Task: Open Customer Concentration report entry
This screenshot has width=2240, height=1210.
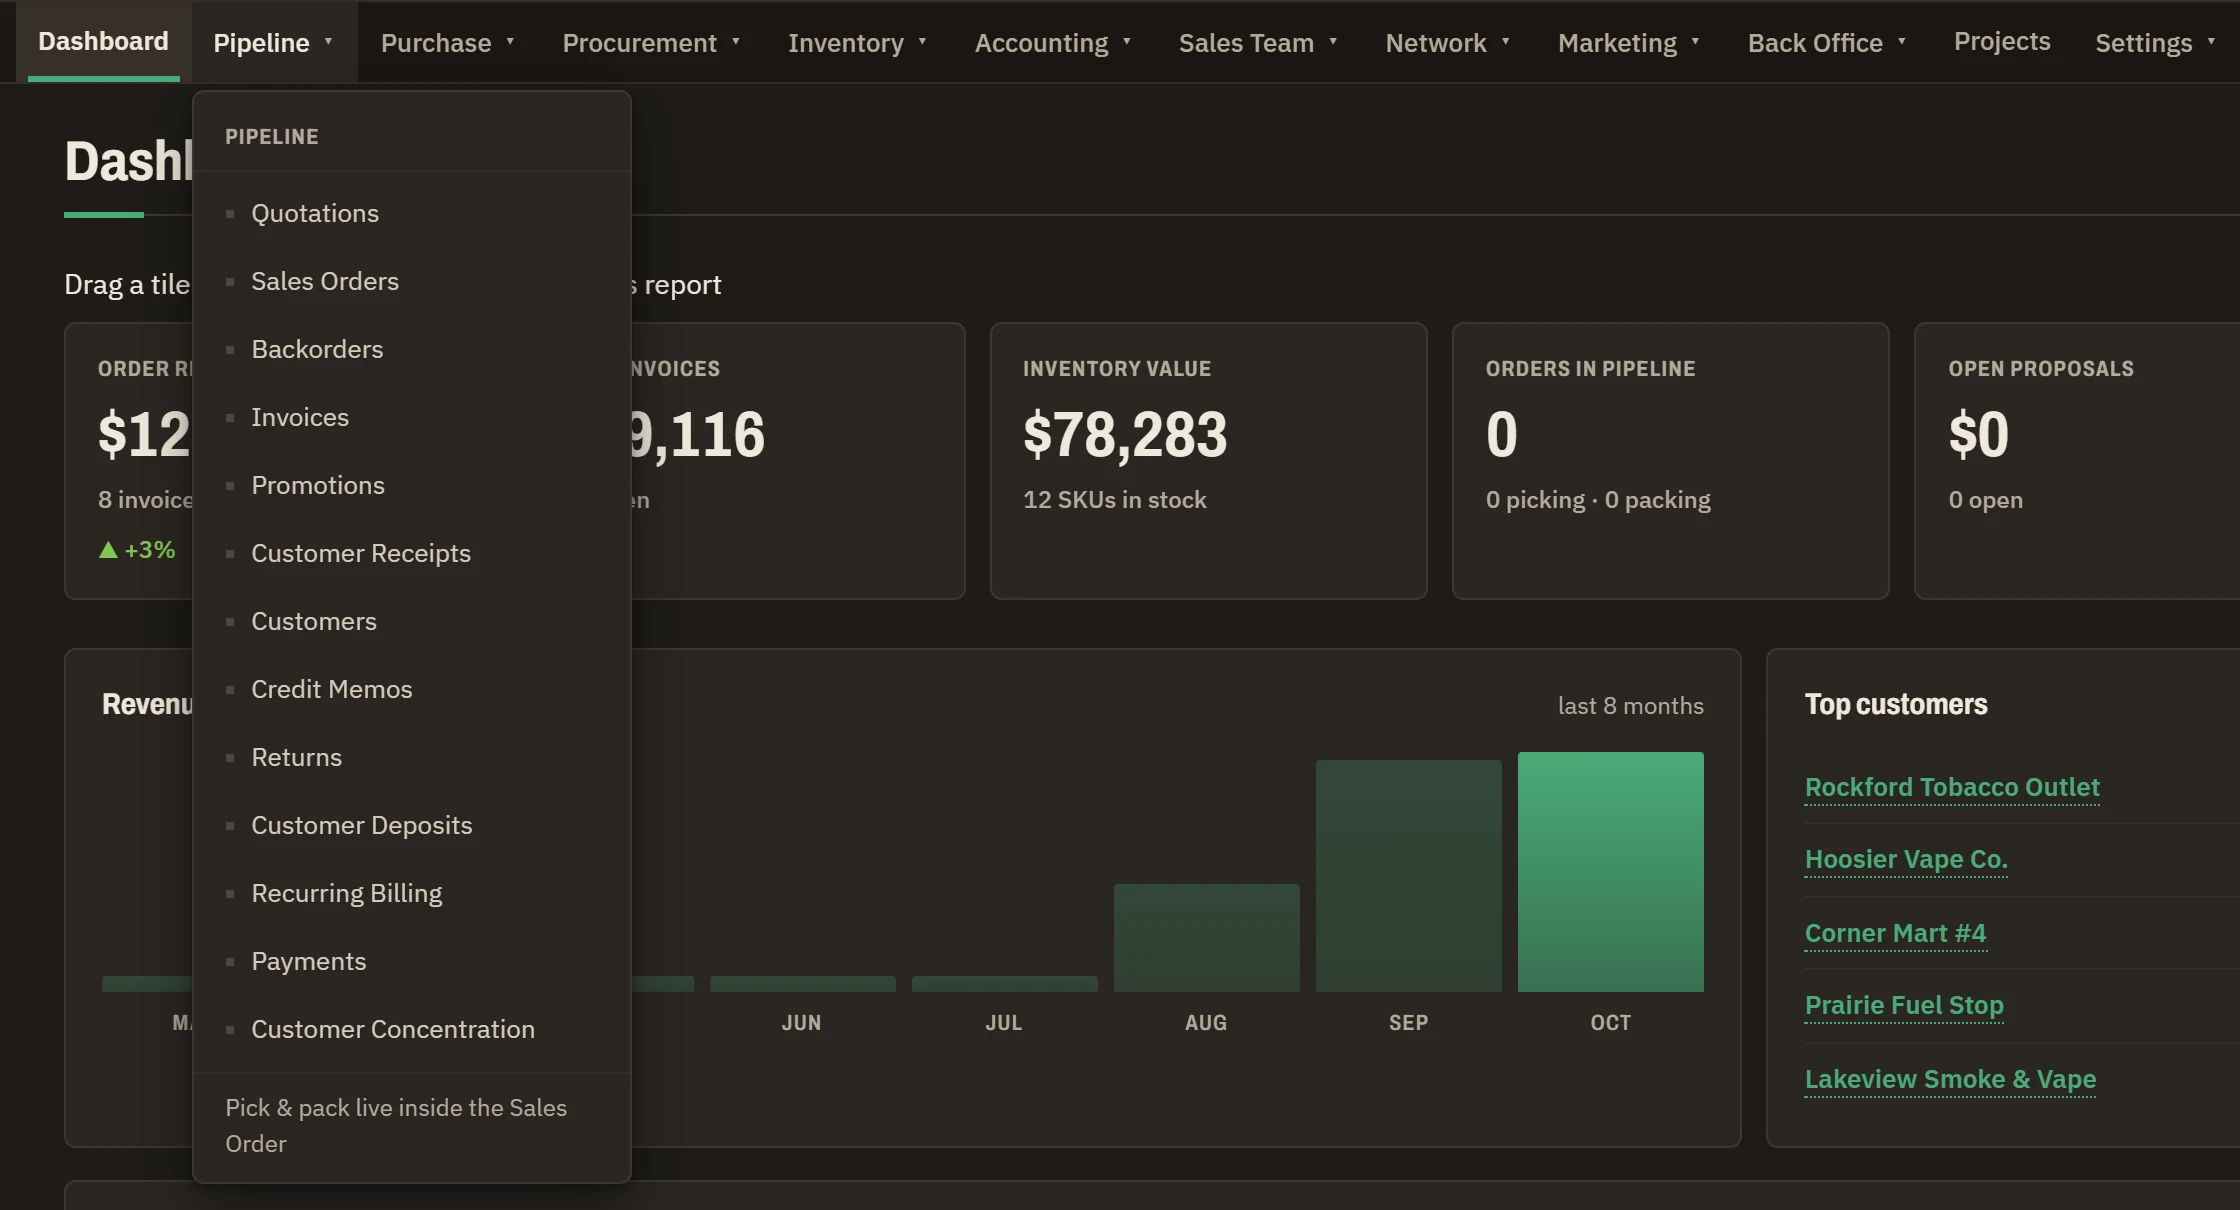Action: 411,1029
